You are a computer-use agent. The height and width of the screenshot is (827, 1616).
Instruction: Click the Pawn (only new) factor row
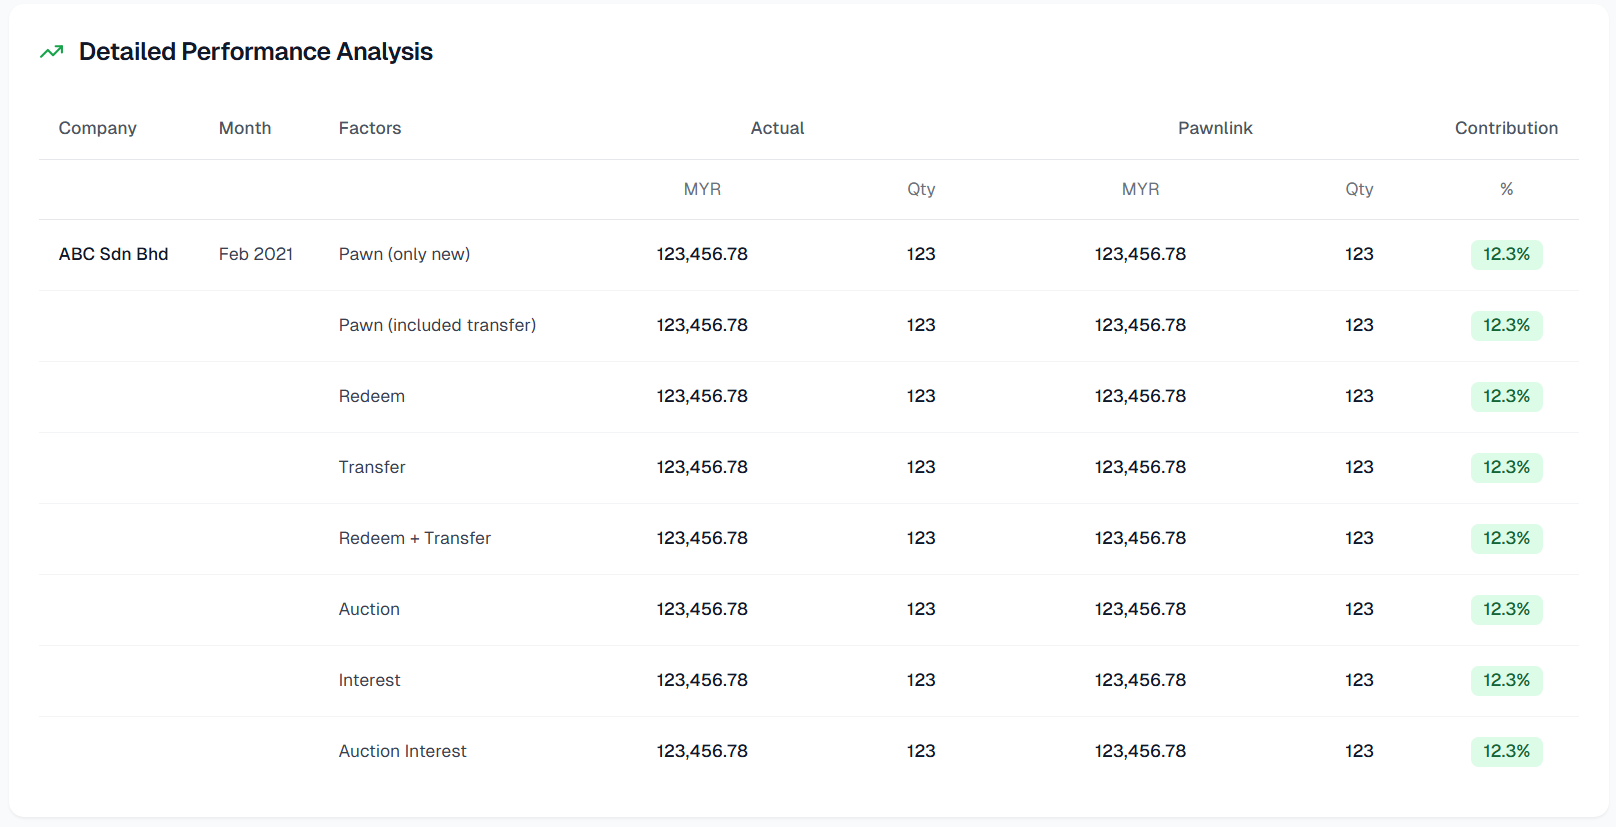[x=404, y=254]
